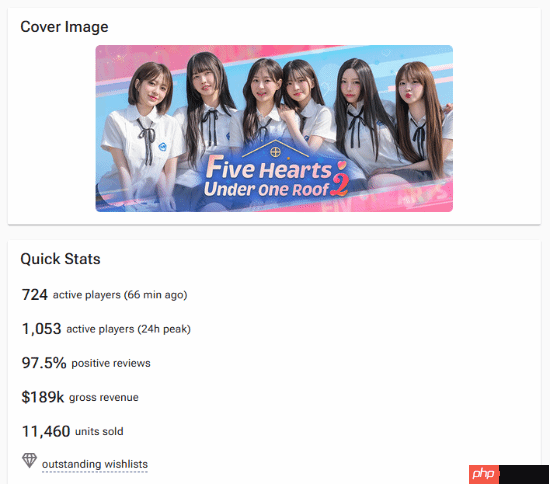The height and width of the screenshot is (484, 550).
Task: Click the 'gross revenue' label
Action: point(104,397)
